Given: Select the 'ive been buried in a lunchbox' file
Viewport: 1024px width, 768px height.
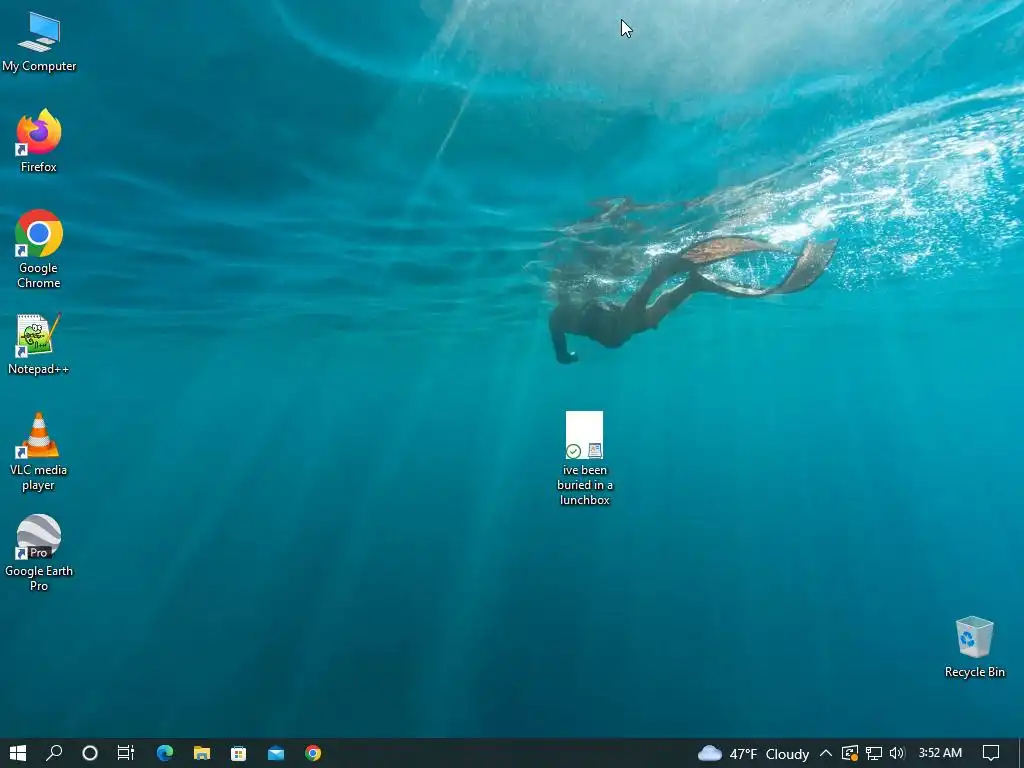Looking at the screenshot, I should 584,458.
